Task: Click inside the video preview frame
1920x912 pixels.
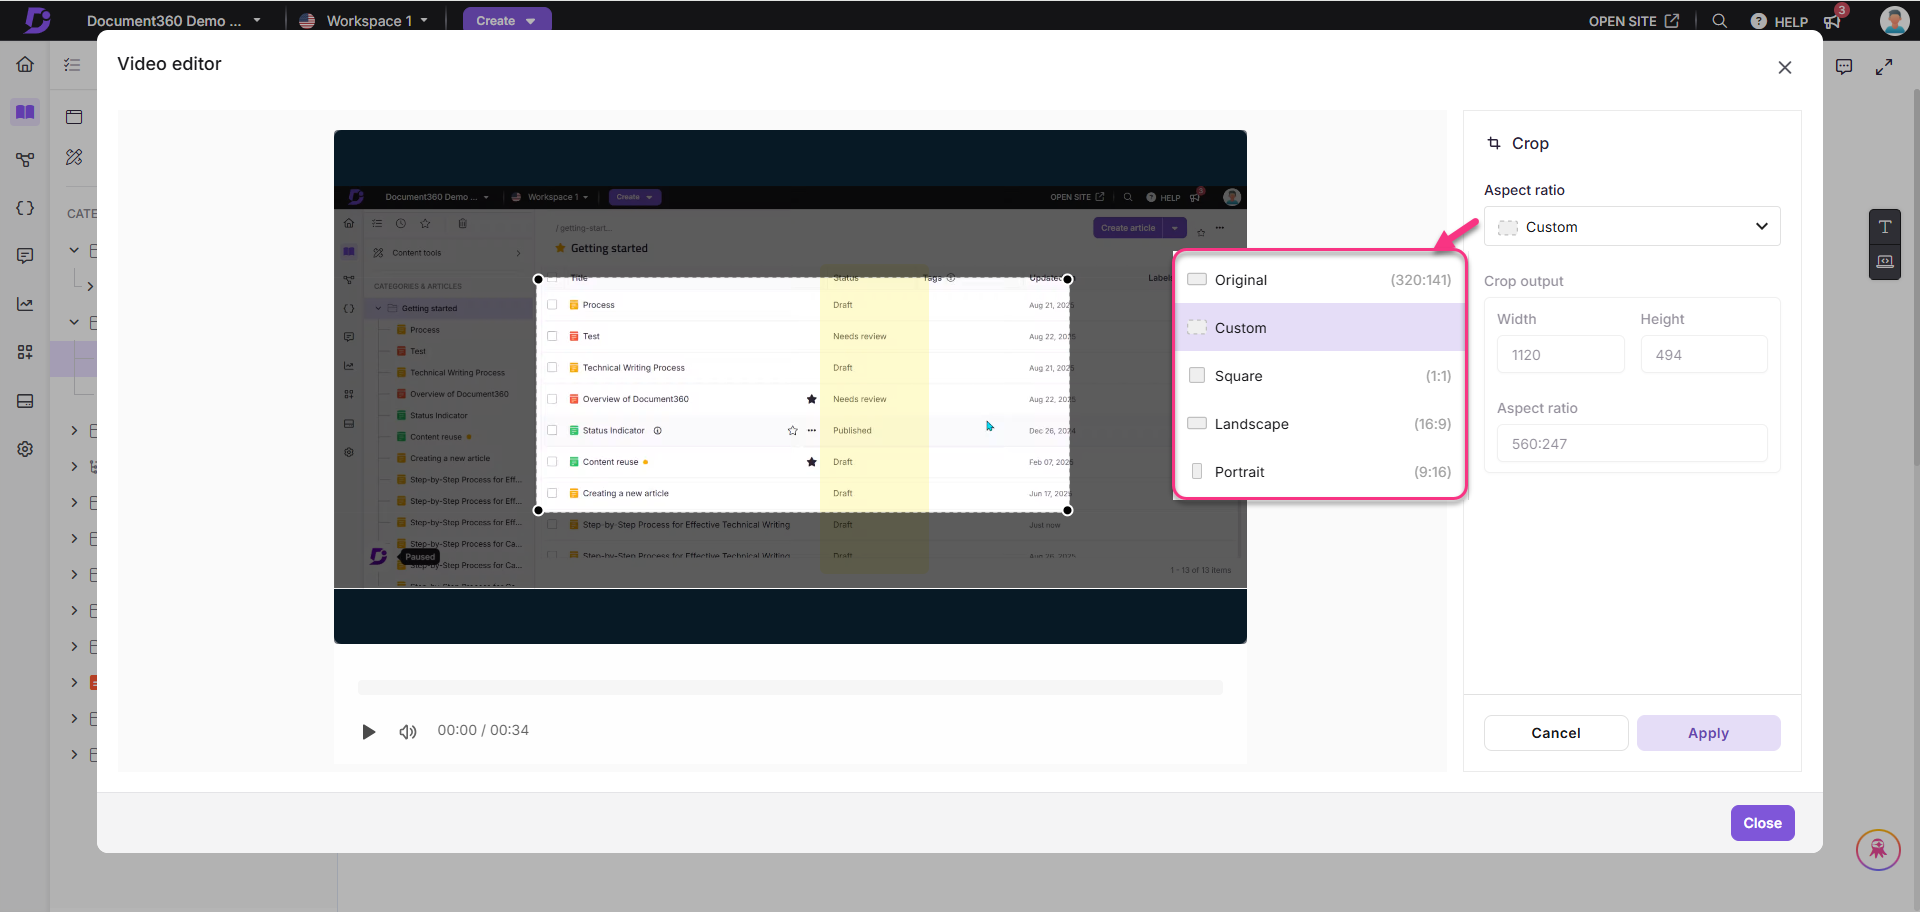Action: tap(790, 387)
